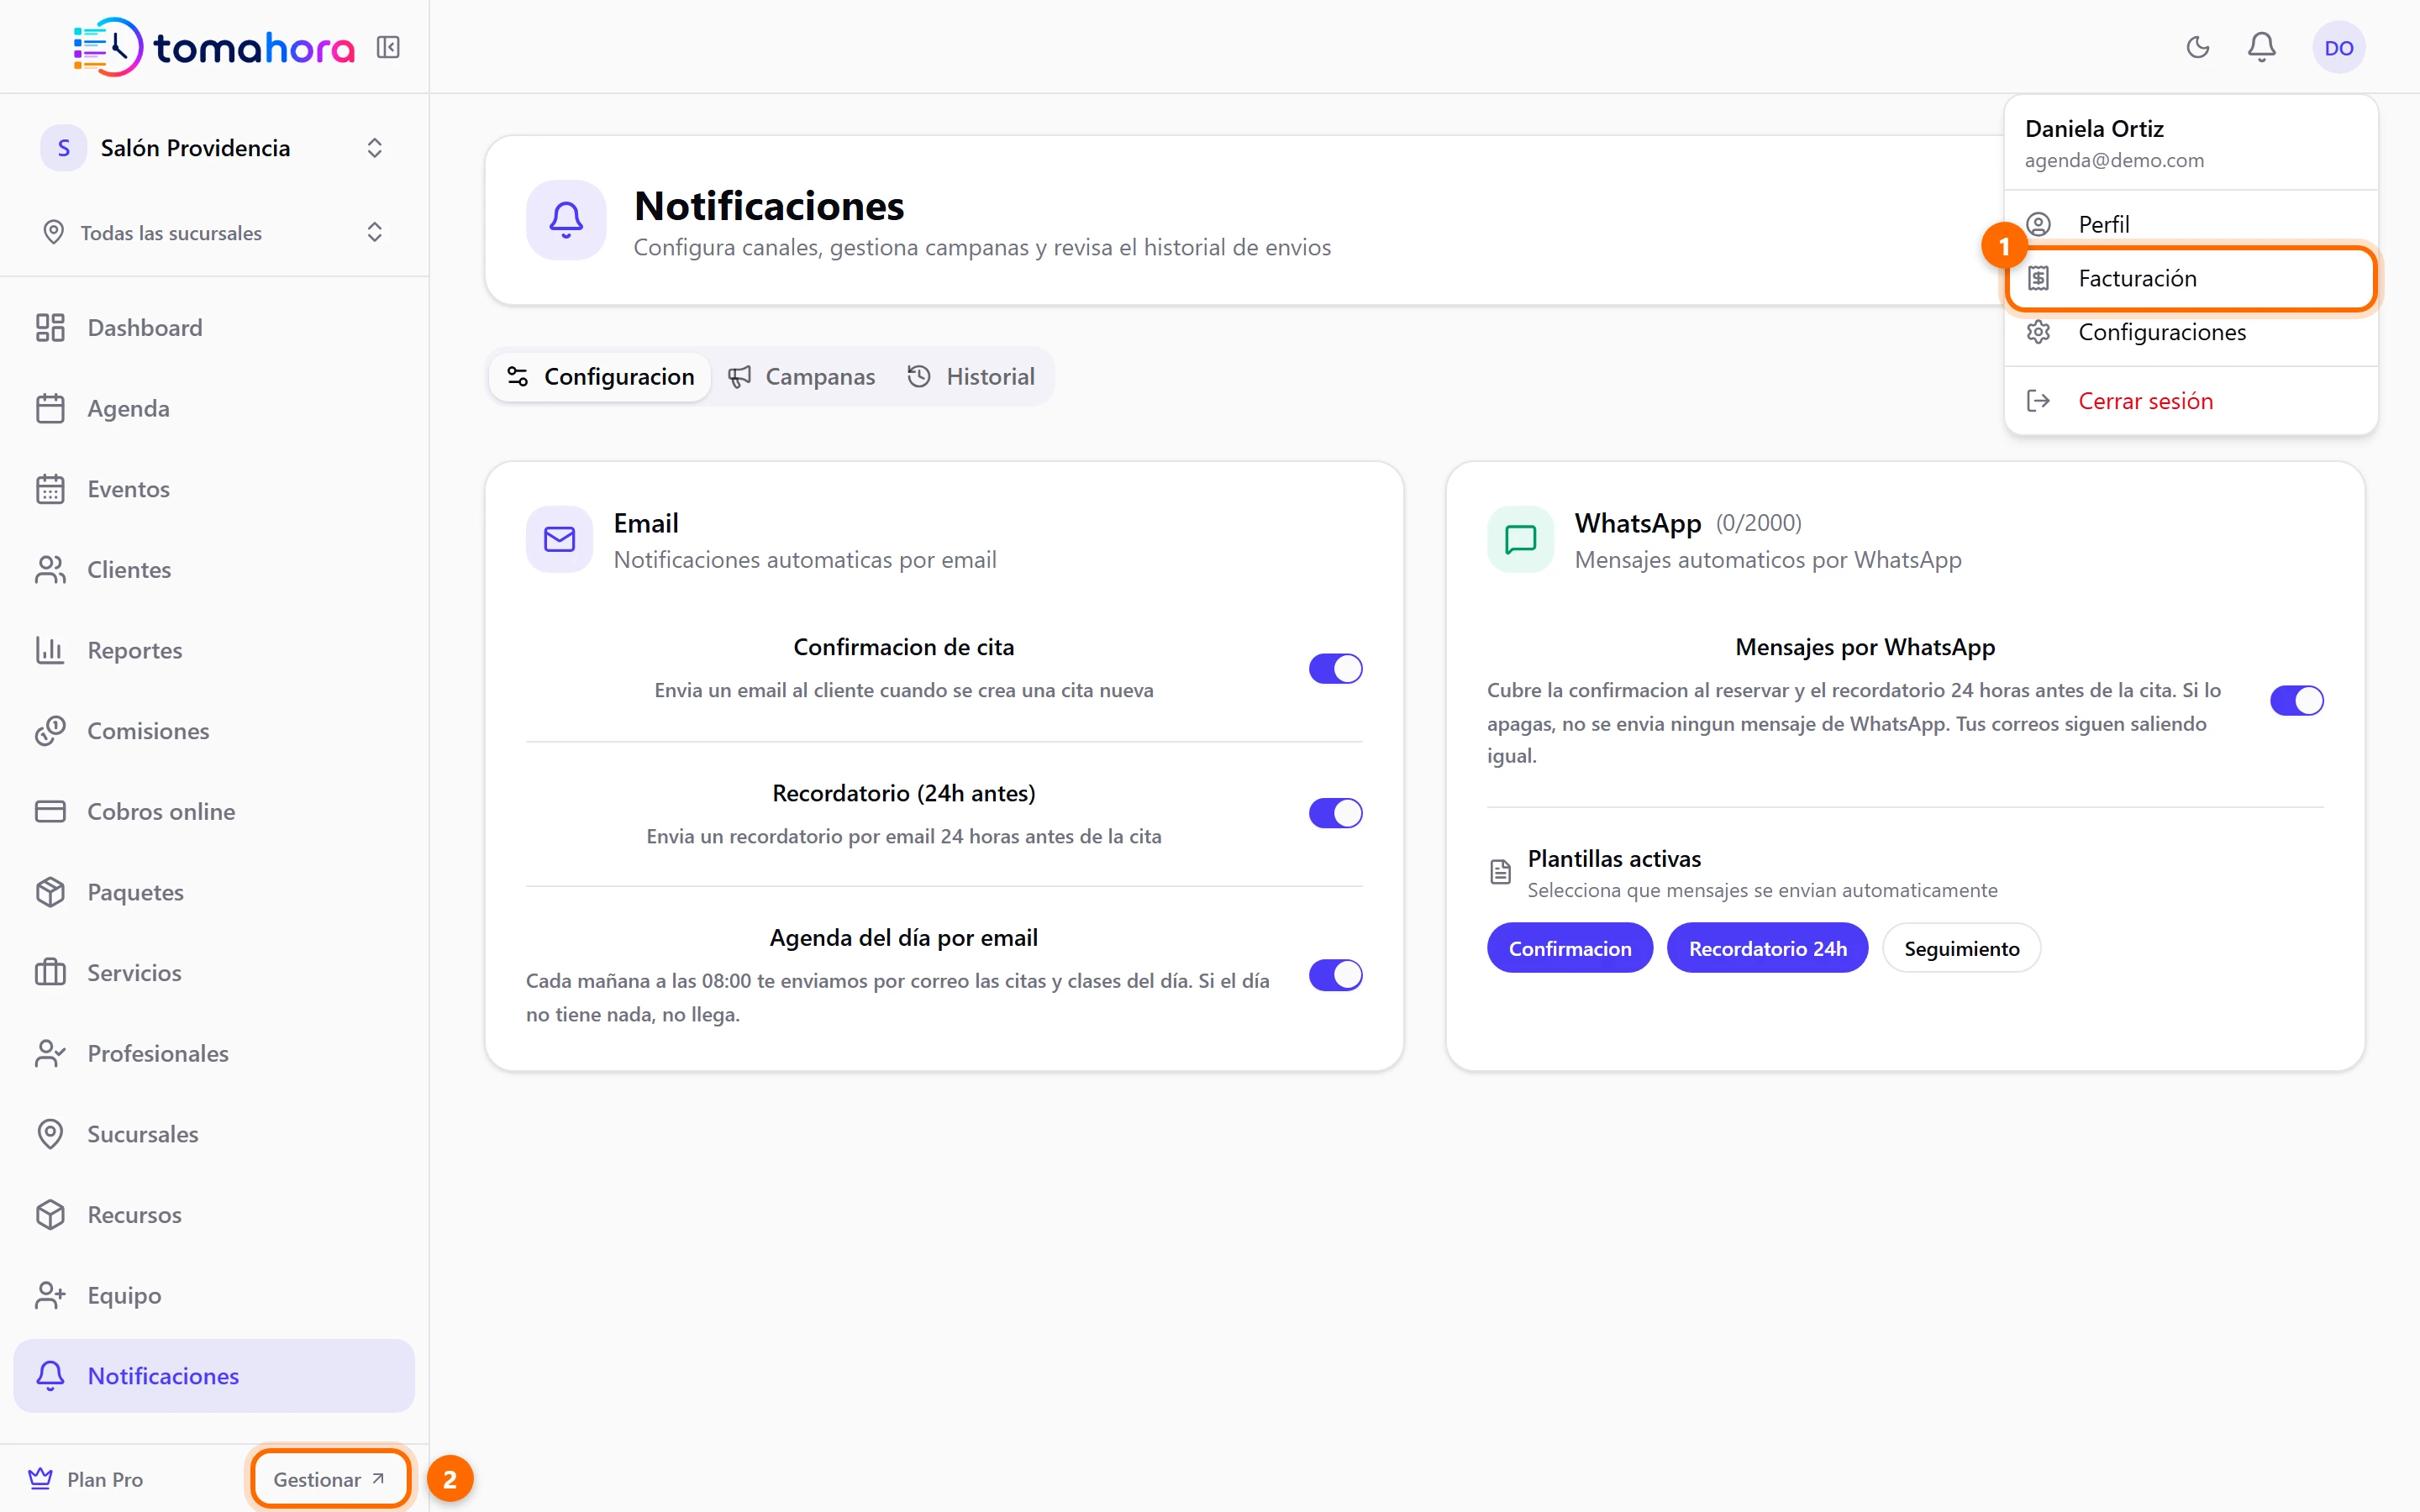Expand the Salón Providencia business selector
This screenshot has width=2420, height=1512.
click(x=214, y=148)
